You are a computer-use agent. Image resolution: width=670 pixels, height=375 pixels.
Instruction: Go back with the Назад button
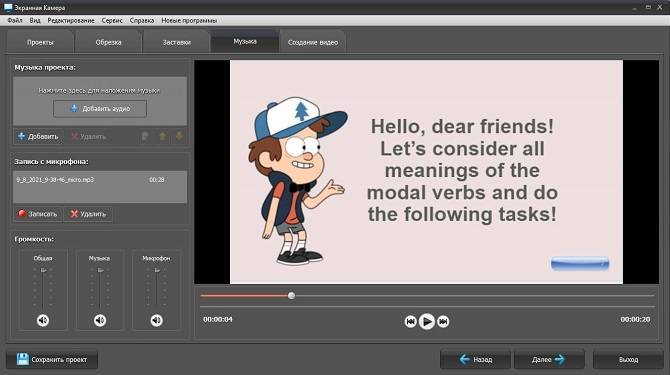(476, 360)
